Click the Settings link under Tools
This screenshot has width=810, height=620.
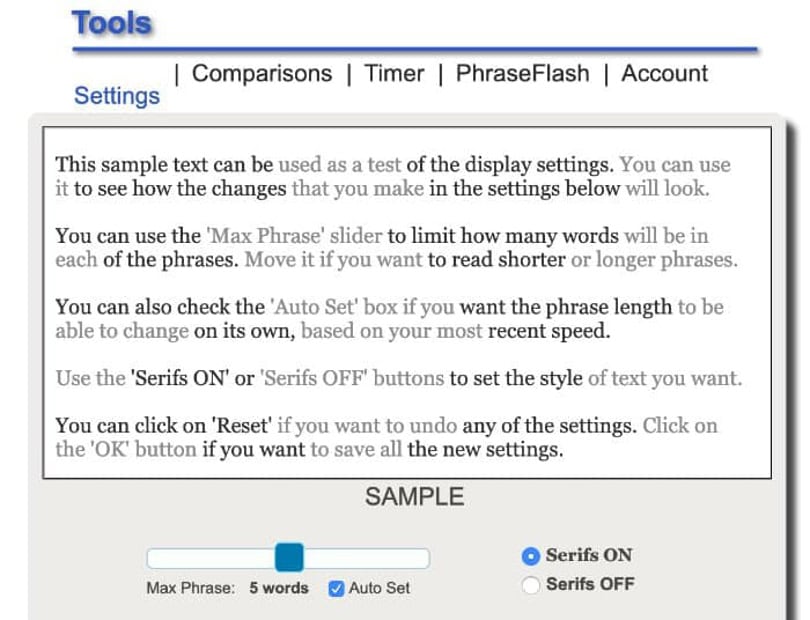coord(116,95)
